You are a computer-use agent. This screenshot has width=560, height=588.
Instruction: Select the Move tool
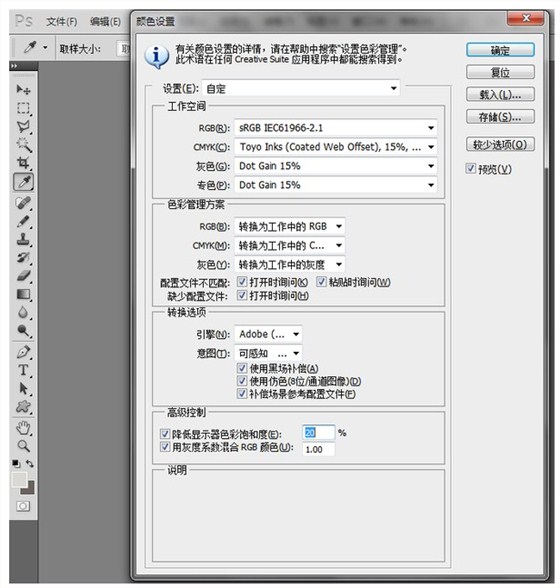(23, 89)
